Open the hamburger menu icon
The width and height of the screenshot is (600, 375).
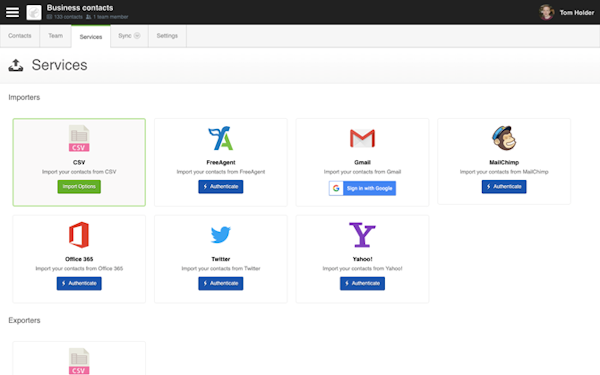point(12,12)
